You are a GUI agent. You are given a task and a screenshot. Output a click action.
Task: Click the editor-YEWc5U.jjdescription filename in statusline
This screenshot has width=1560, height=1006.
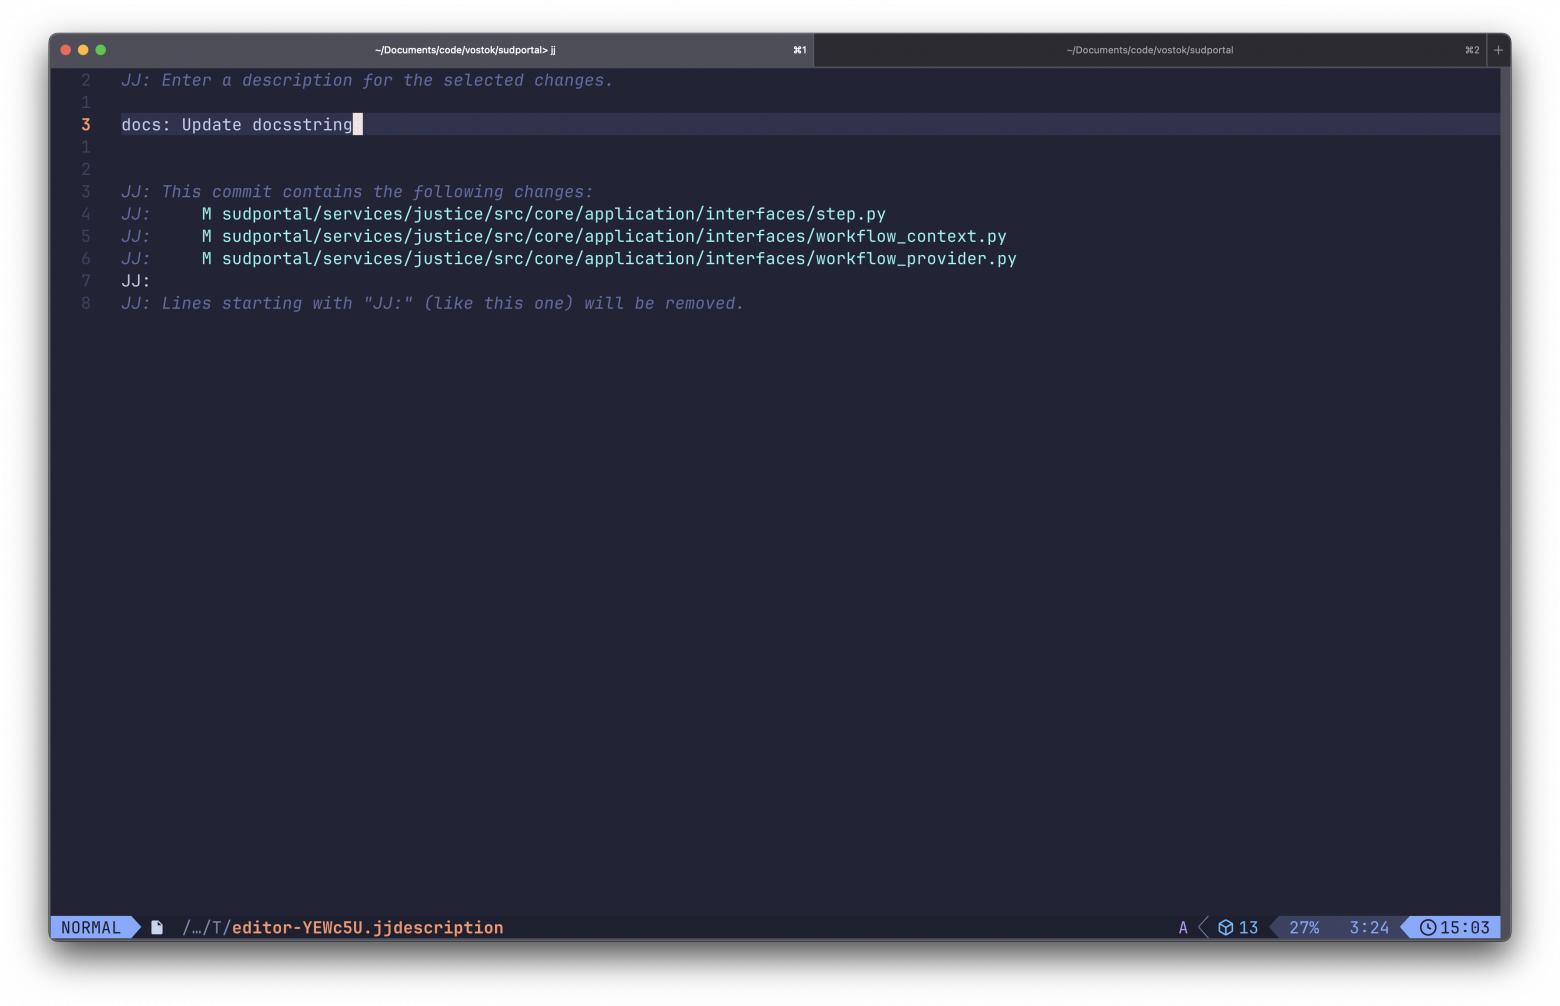pyautogui.click(x=368, y=928)
